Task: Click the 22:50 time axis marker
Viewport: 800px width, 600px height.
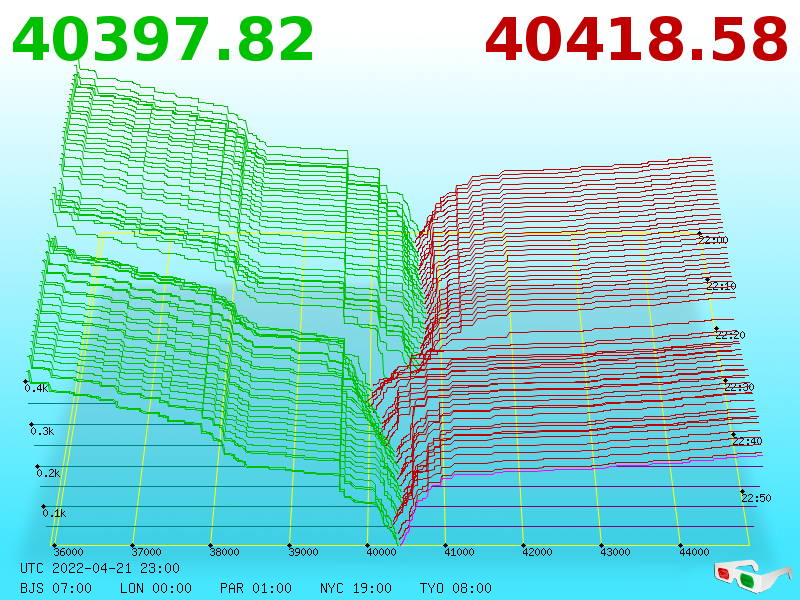Action: point(756,497)
